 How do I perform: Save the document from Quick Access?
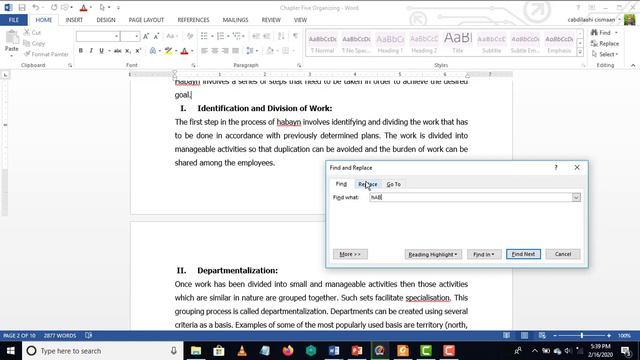[x=22, y=7]
